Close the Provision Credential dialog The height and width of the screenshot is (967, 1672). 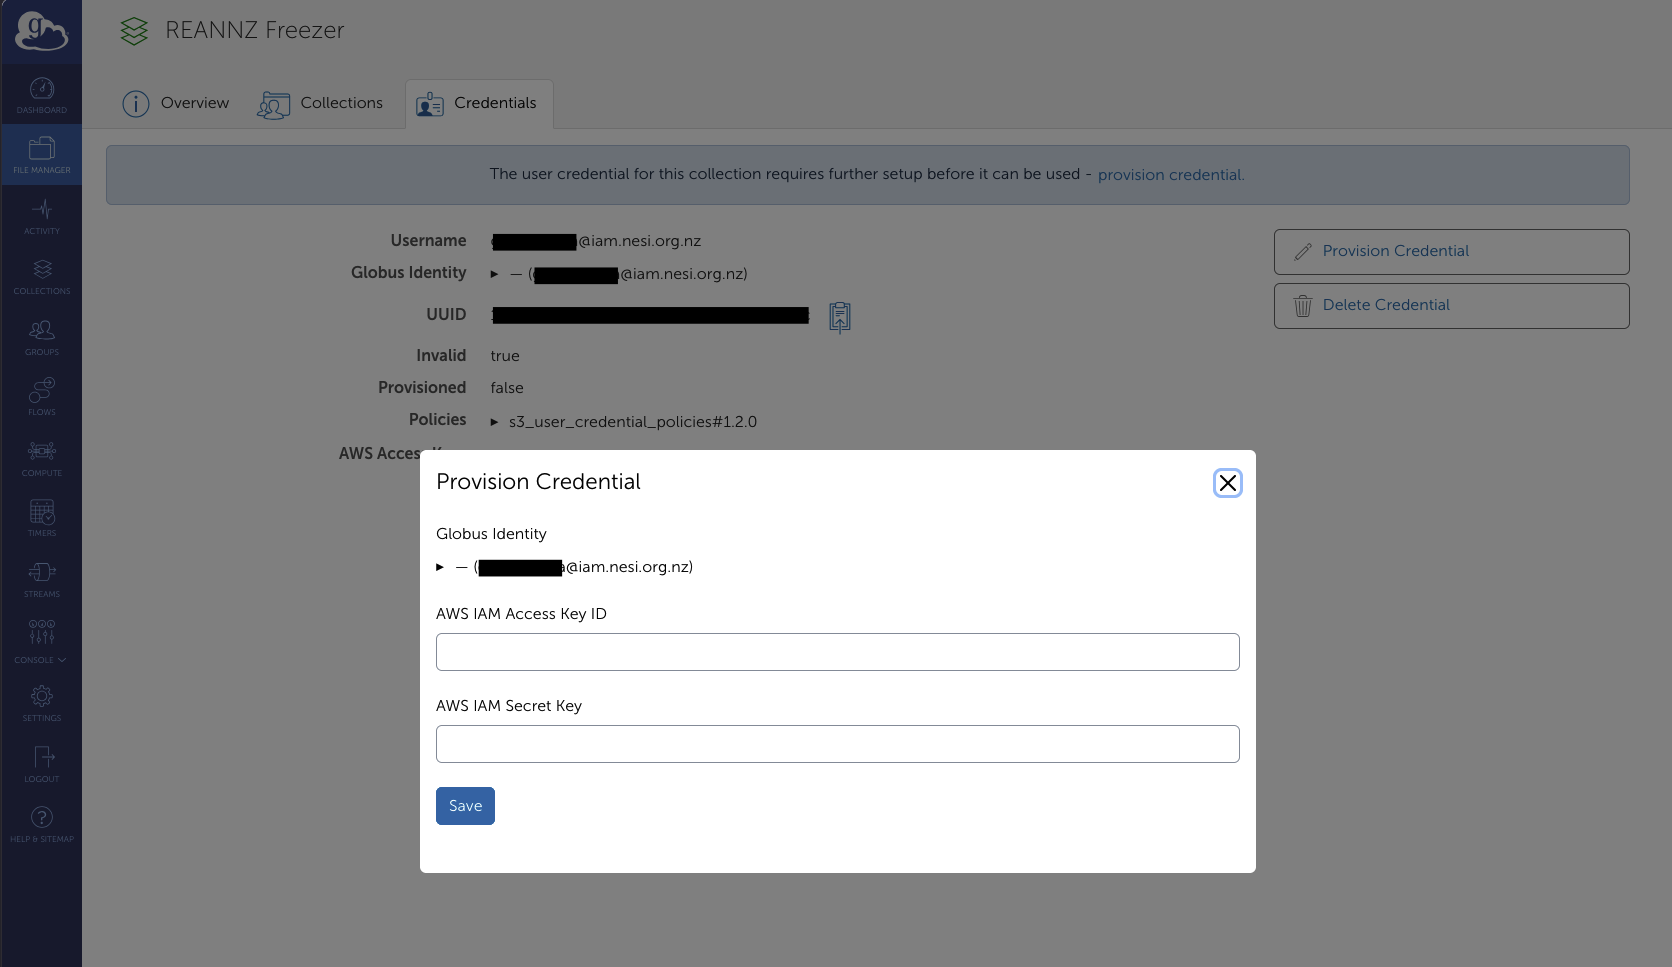pos(1228,483)
